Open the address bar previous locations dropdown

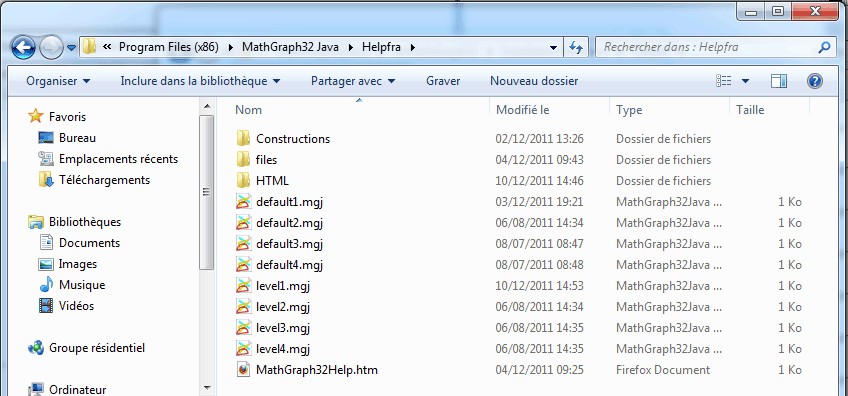pyautogui.click(x=553, y=48)
